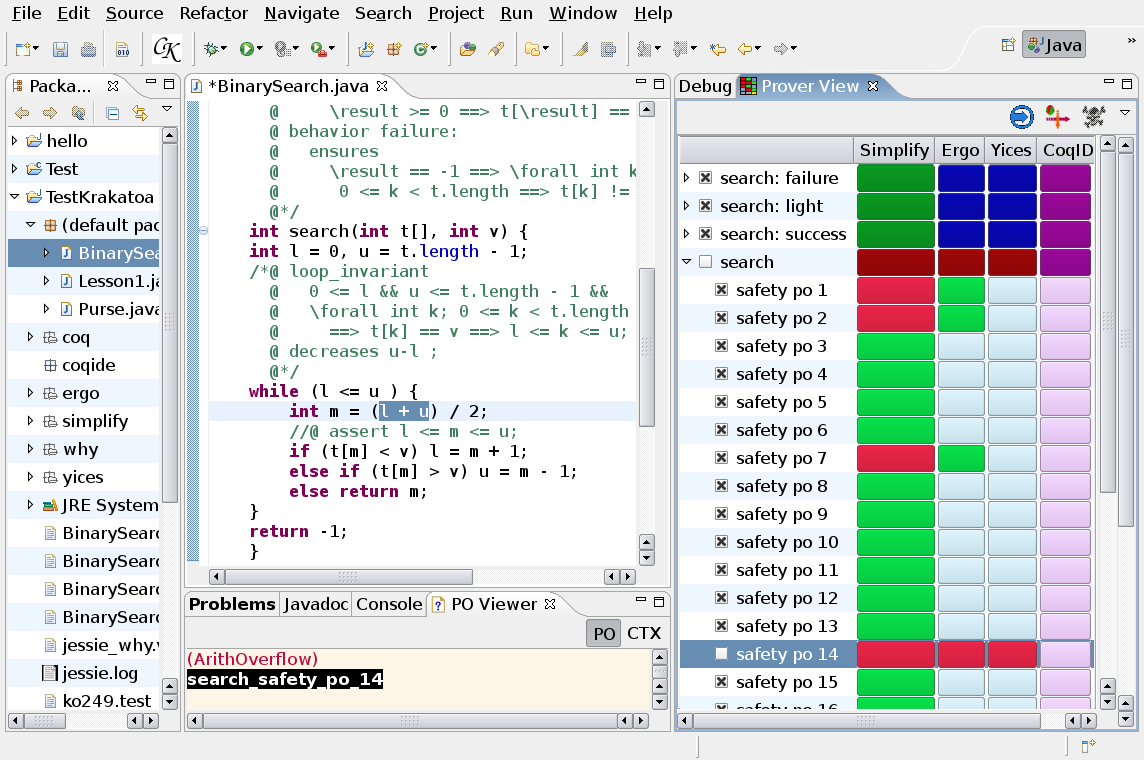Image resolution: width=1144 pixels, height=760 pixels.
Task: Open the Navigate menu
Action: click(x=301, y=13)
